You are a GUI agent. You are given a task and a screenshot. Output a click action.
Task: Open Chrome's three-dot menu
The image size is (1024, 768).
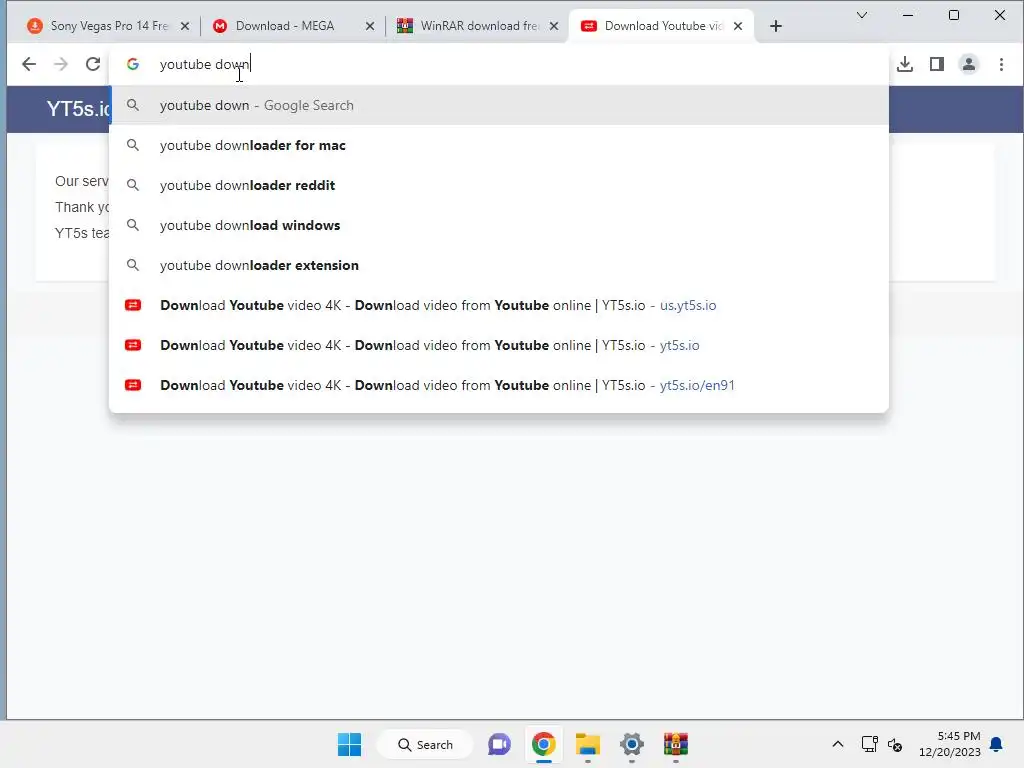[1001, 64]
